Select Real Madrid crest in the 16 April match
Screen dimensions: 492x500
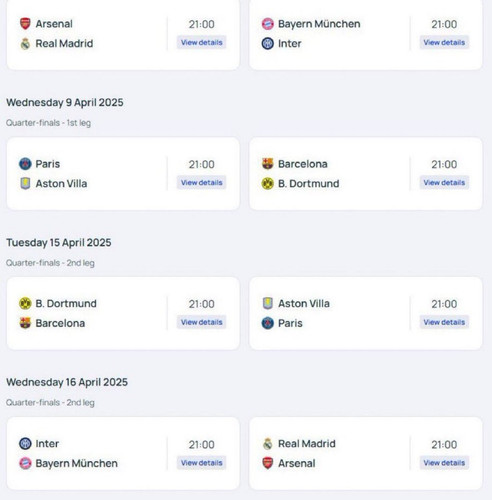(x=268, y=444)
